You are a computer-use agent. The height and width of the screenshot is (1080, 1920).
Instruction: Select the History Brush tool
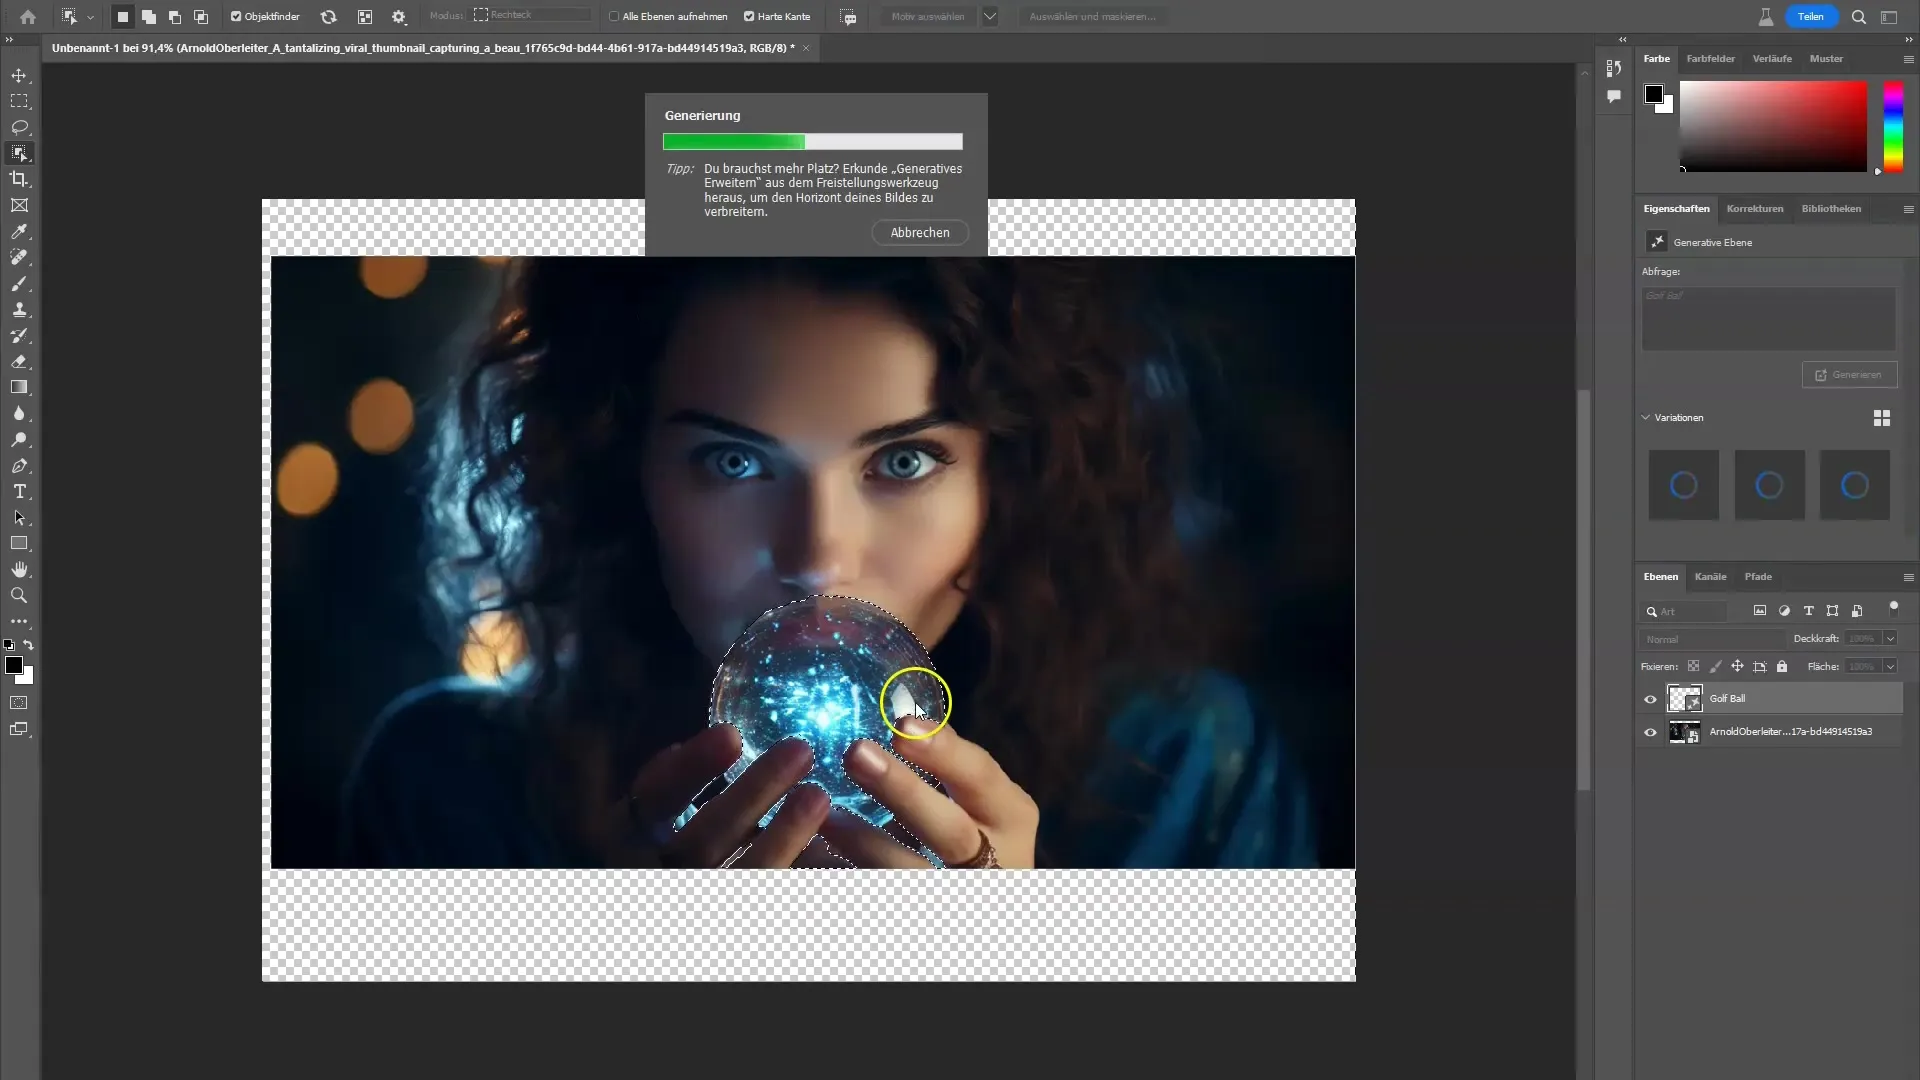pyautogui.click(x=19, y=336)
